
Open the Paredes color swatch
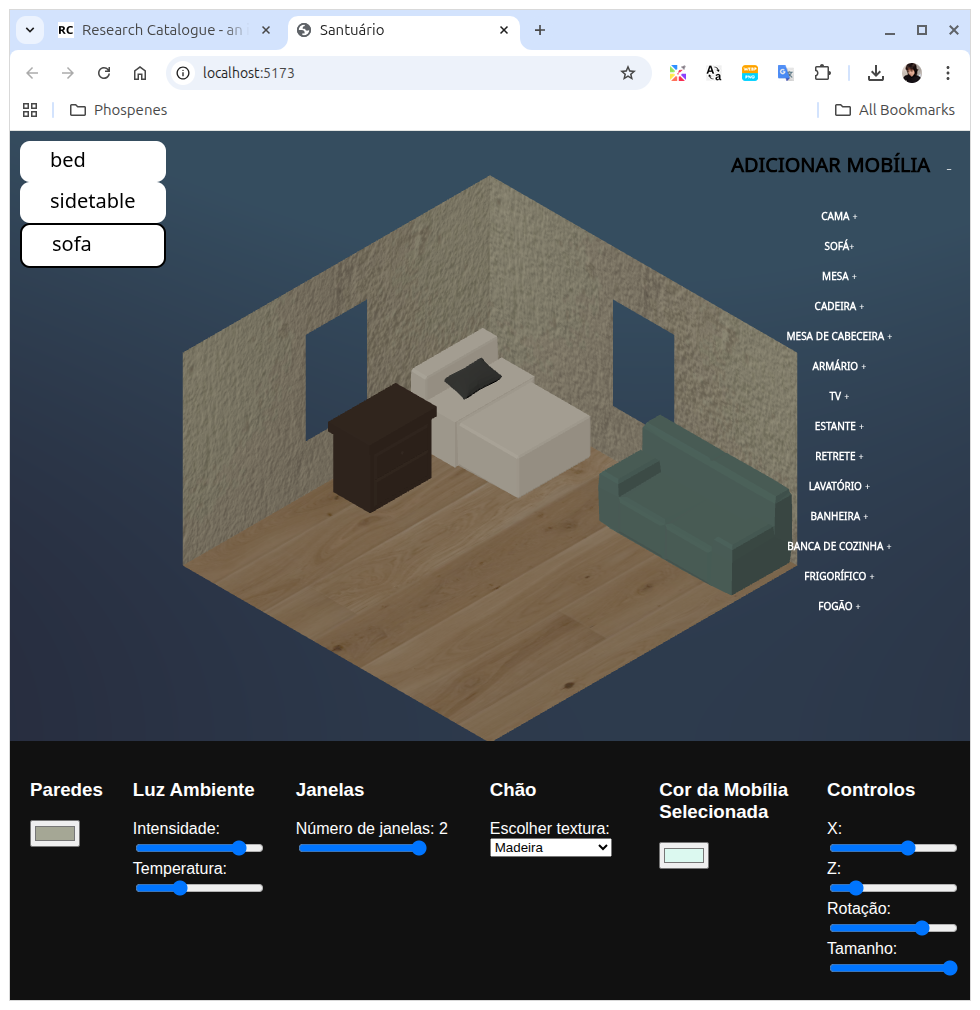tap(55, 833)
